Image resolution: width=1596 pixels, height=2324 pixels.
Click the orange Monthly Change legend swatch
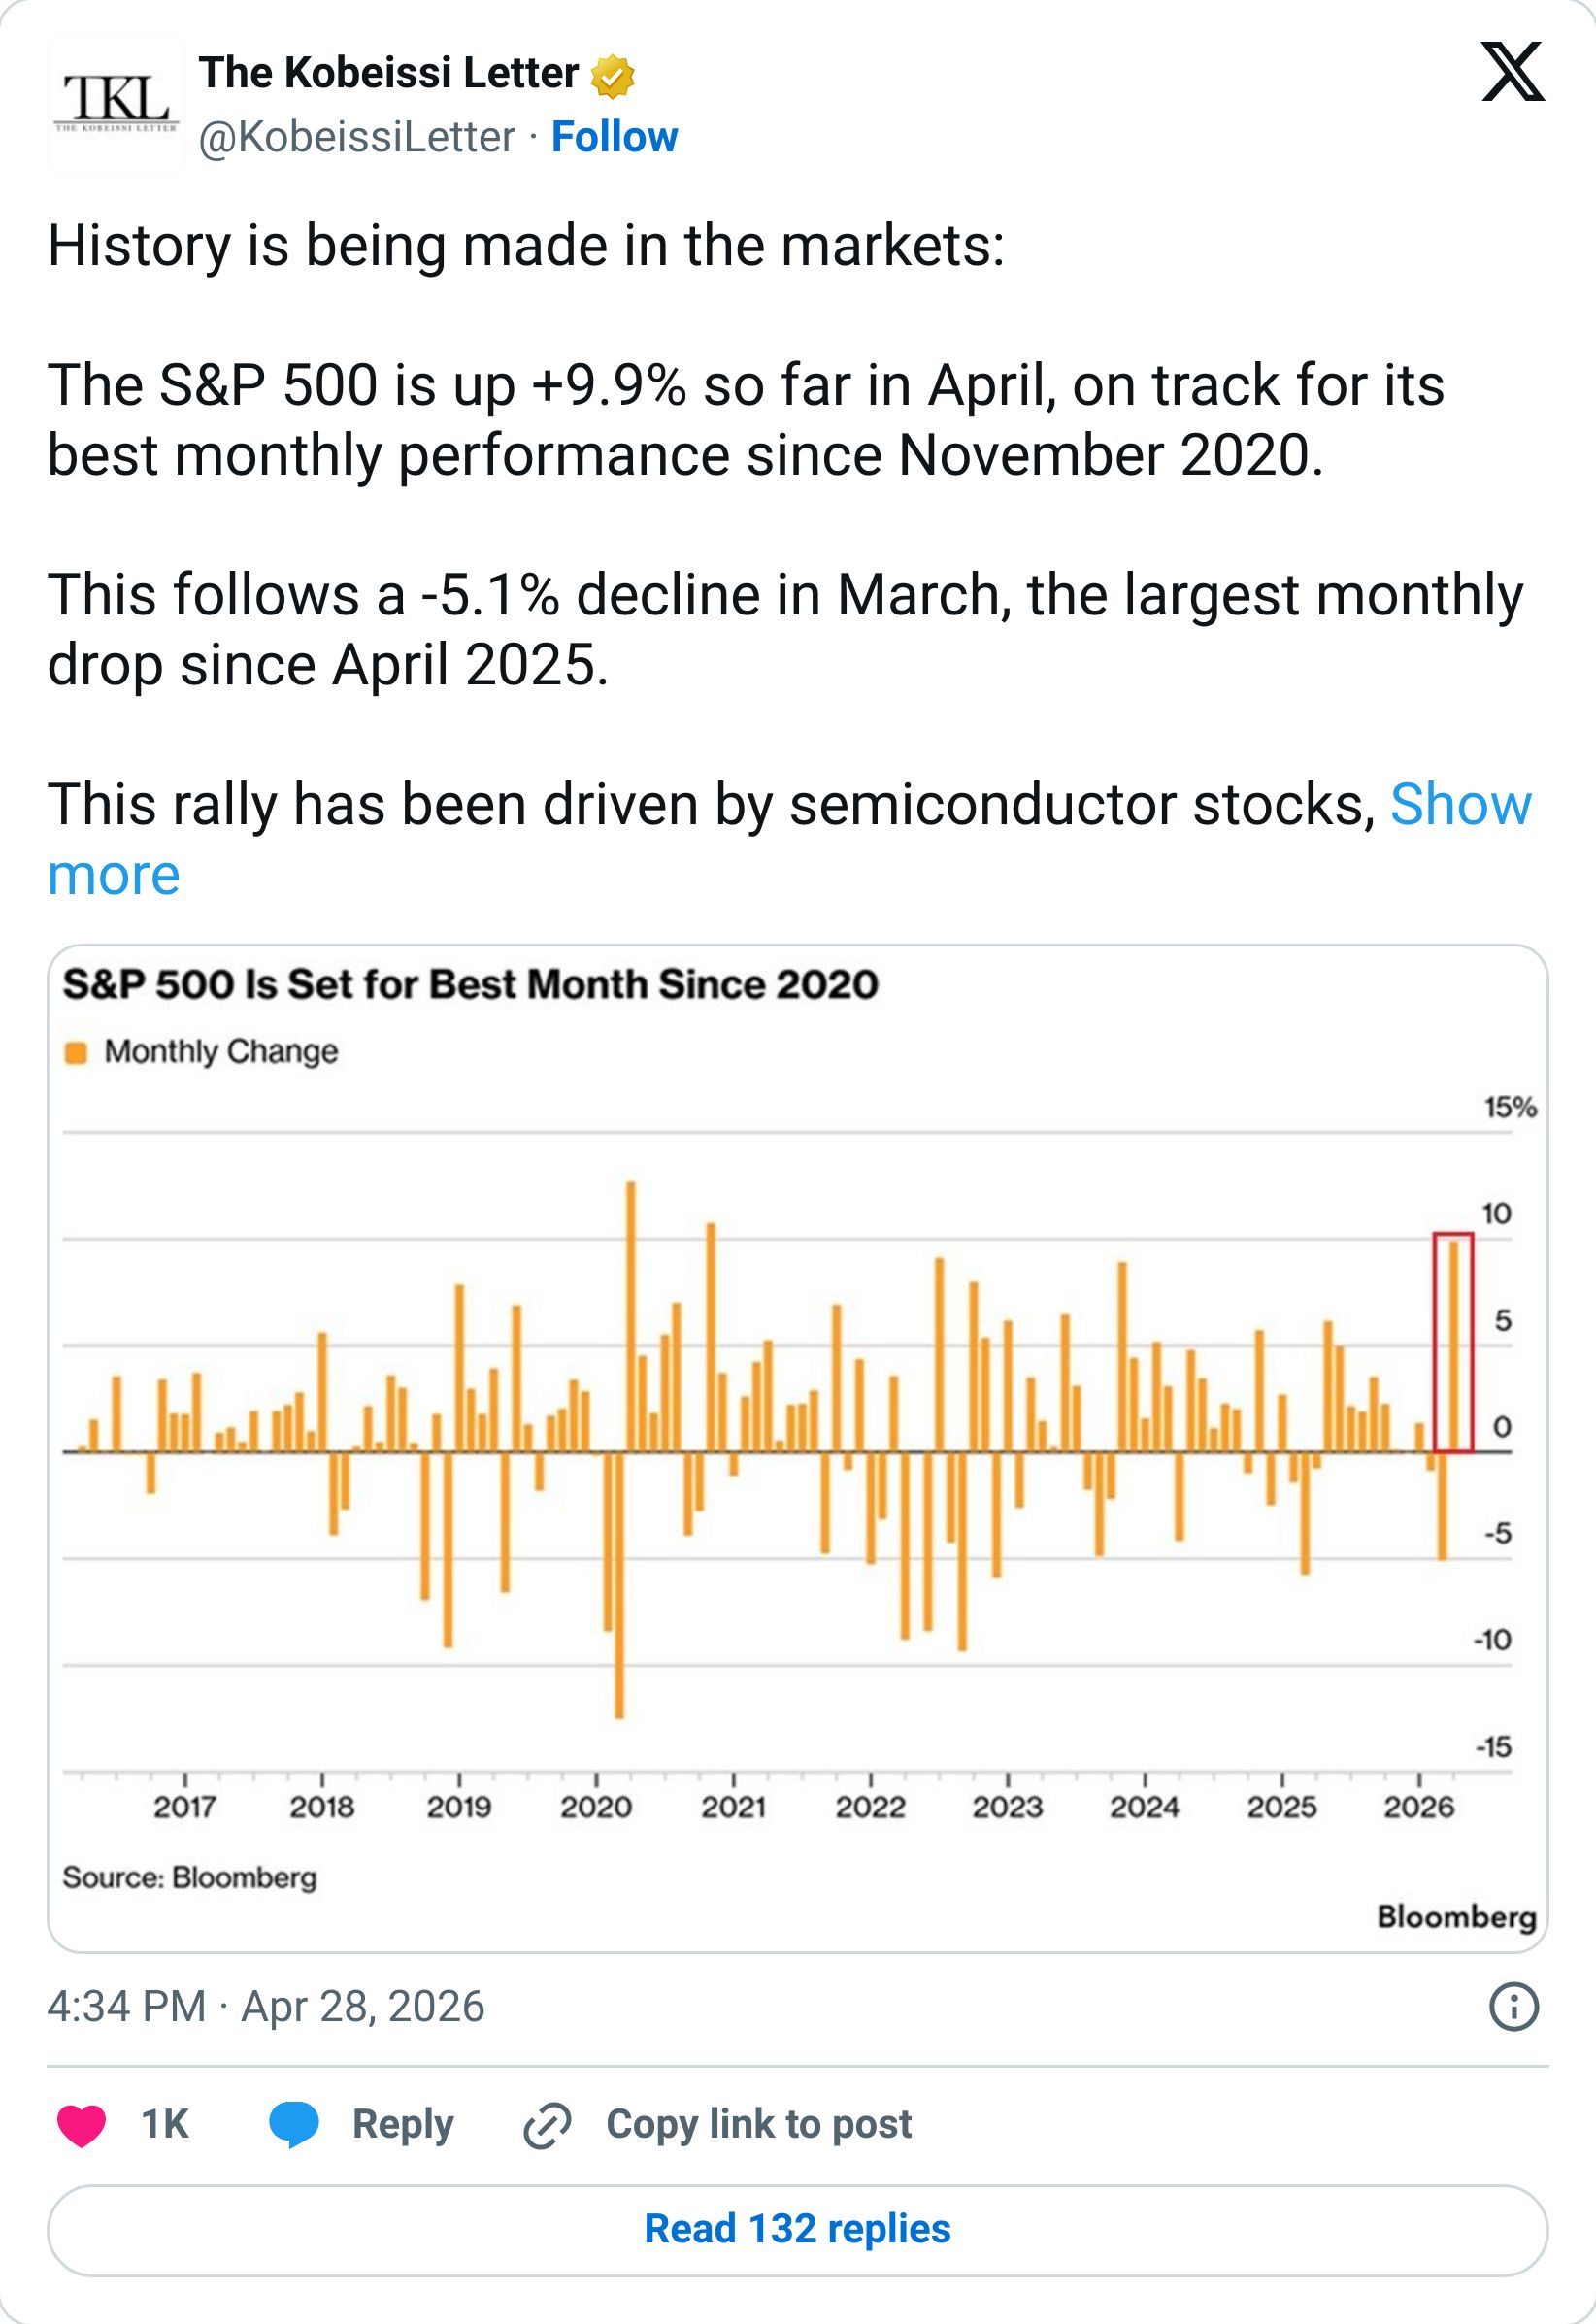[76, 1053]
